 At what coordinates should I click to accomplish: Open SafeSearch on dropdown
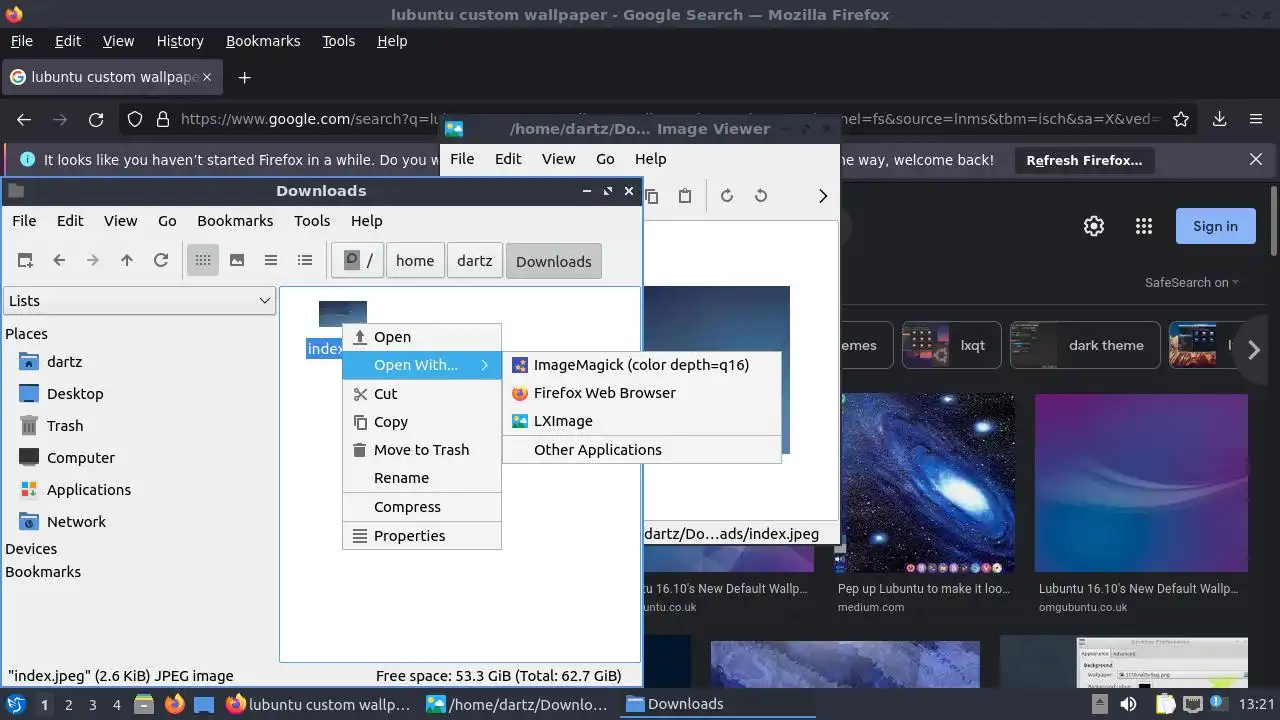(1192, 283)
